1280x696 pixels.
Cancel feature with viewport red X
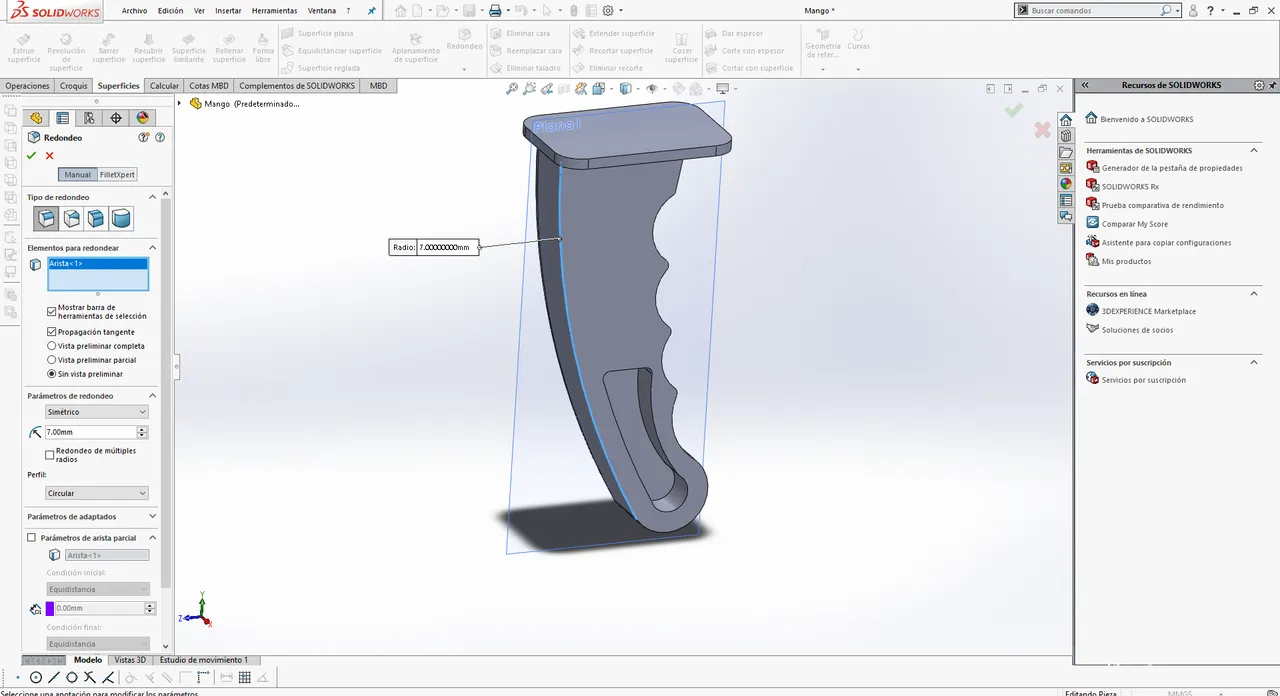click(x=1043, y=130)
